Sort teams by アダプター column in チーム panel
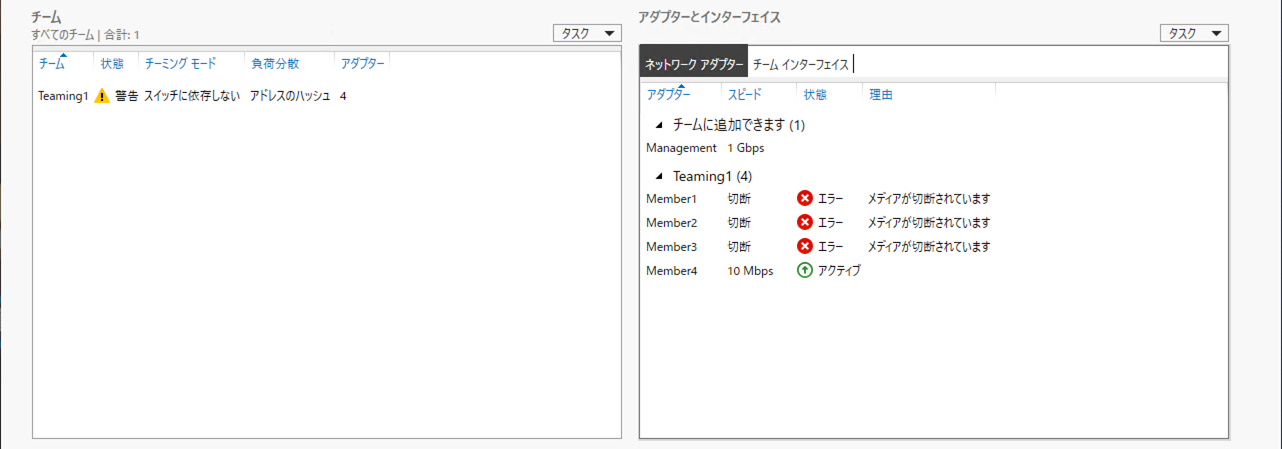1282x449 pixels. [362, 63]
